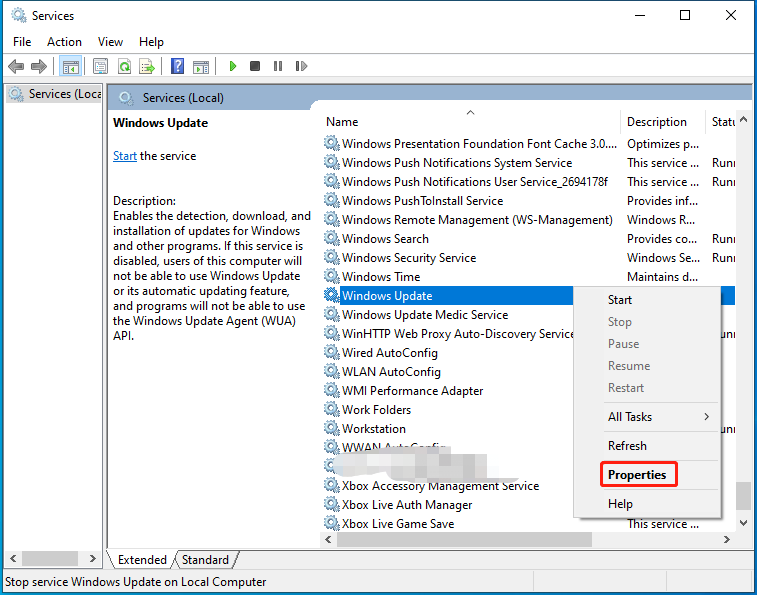This screenshot has height=595, width=757.
Task: Click the Start the service link
Action: click(x=125, y=156)
